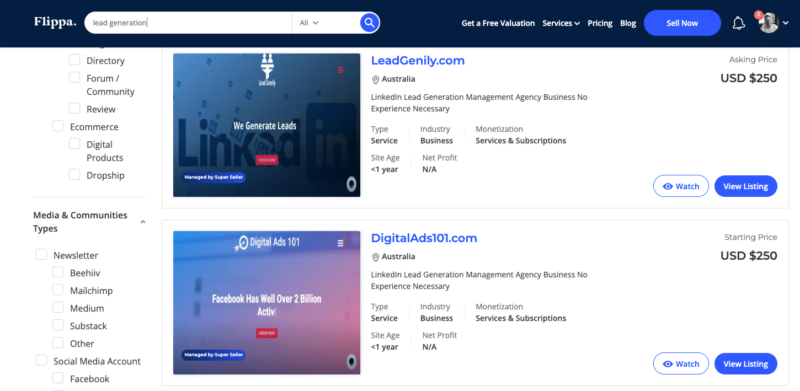Tick the Substack checkbox
This screenshot has width=800, height=391.
[58, 325]
